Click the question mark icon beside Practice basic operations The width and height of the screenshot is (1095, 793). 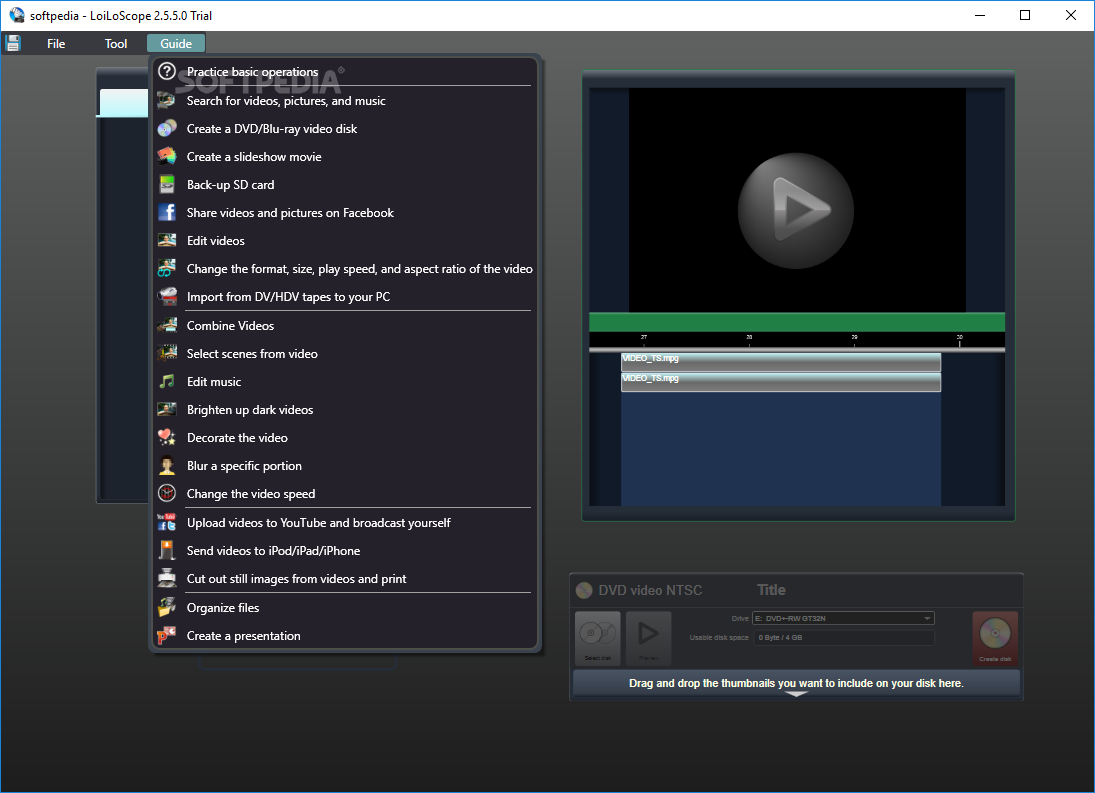tap(167, 71)
